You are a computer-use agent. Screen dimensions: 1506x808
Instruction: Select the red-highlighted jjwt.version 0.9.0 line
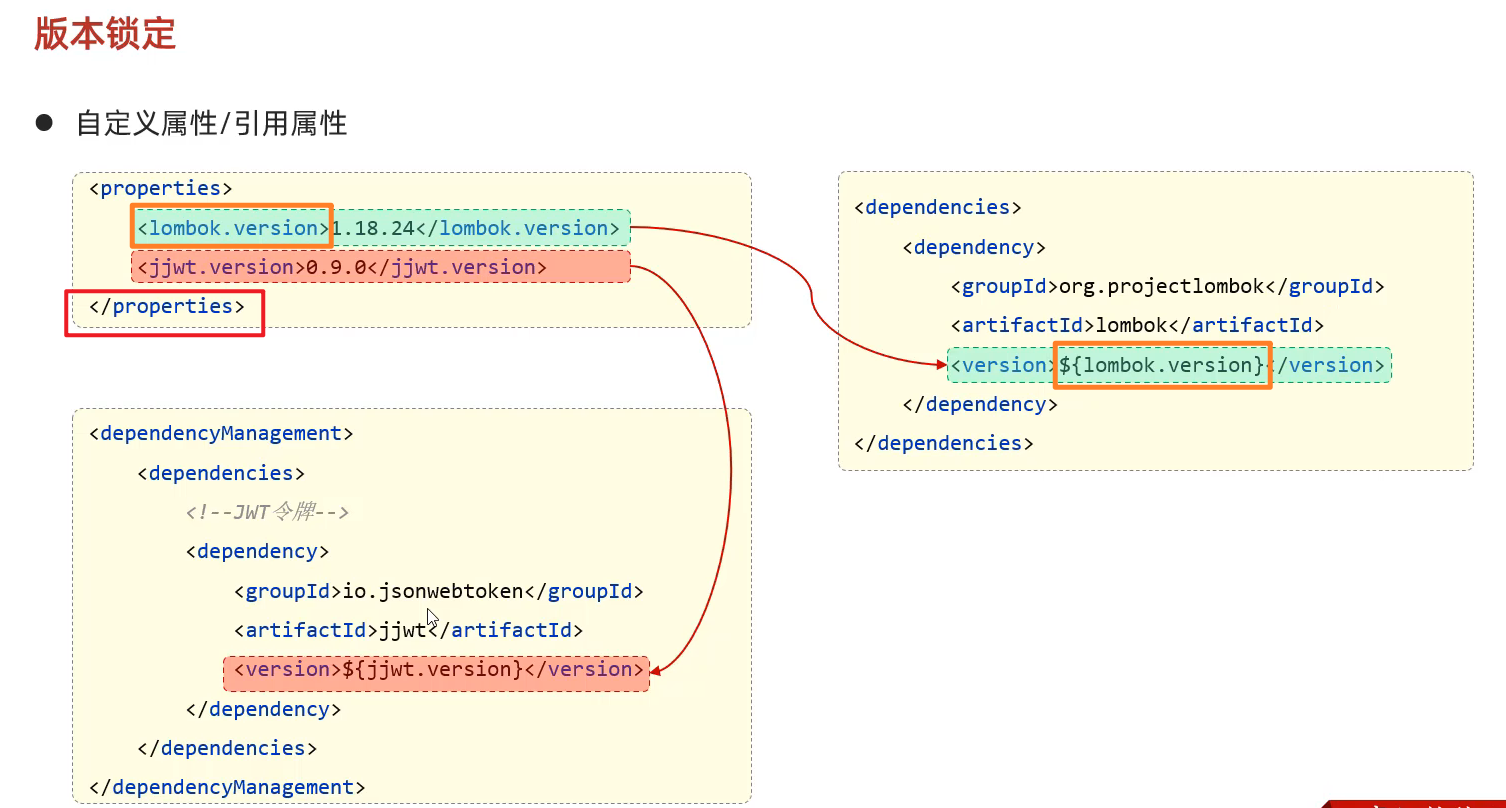[x=380, y=267]
